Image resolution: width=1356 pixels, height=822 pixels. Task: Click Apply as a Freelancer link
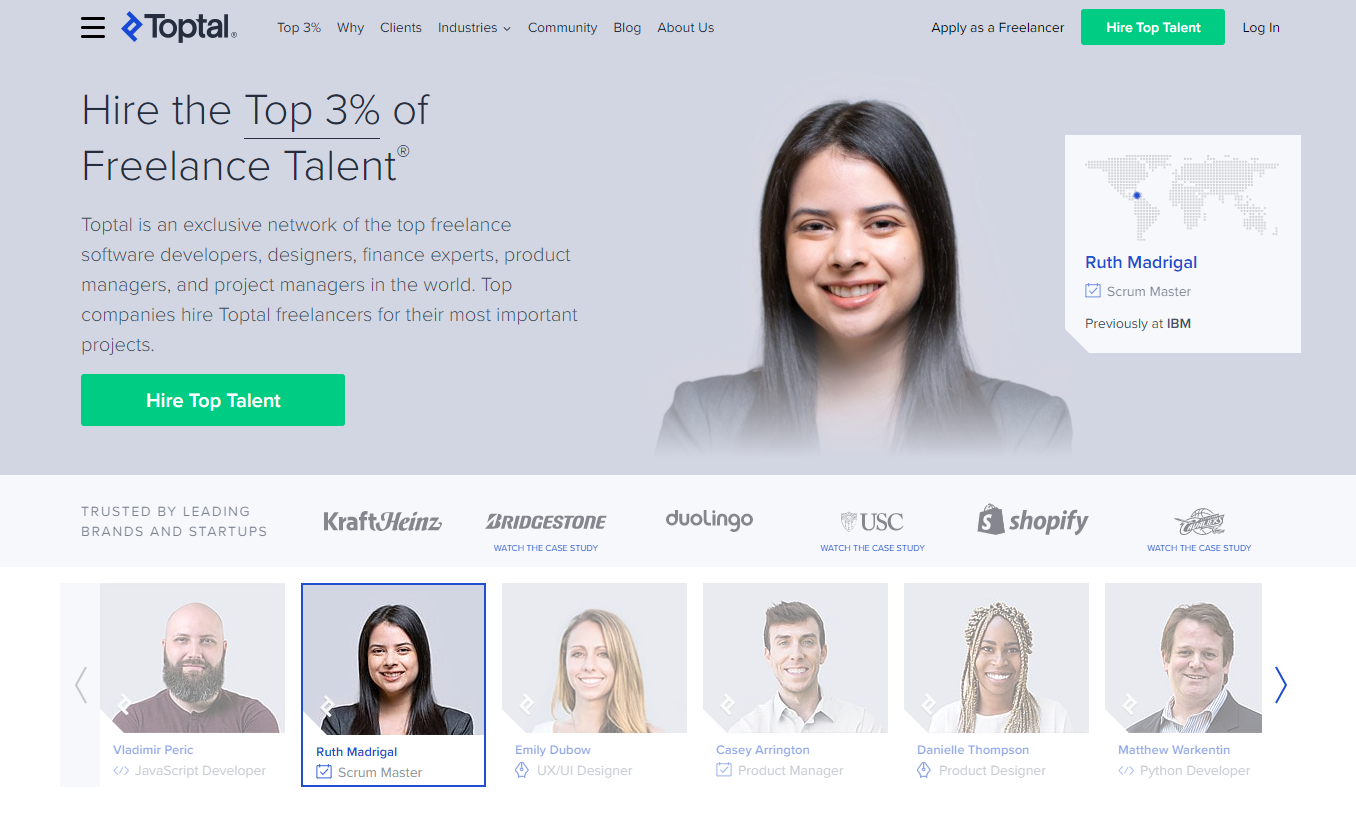[997, 28]
